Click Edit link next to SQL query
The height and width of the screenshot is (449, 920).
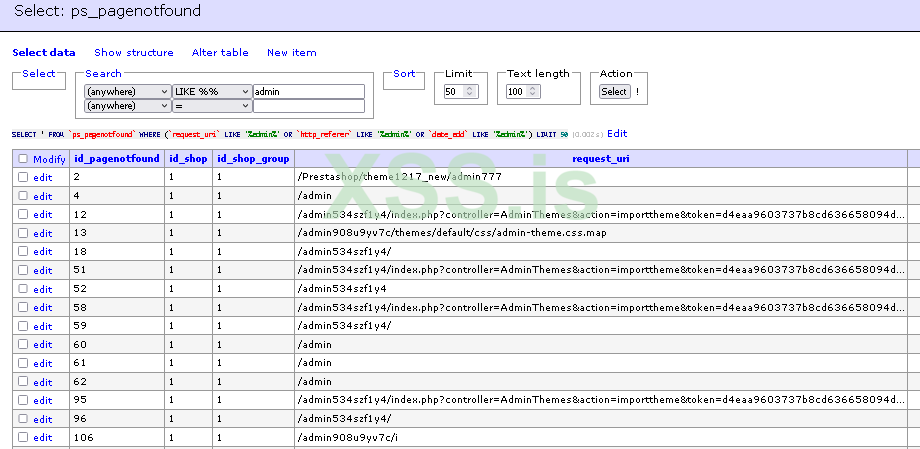[617, 134]
